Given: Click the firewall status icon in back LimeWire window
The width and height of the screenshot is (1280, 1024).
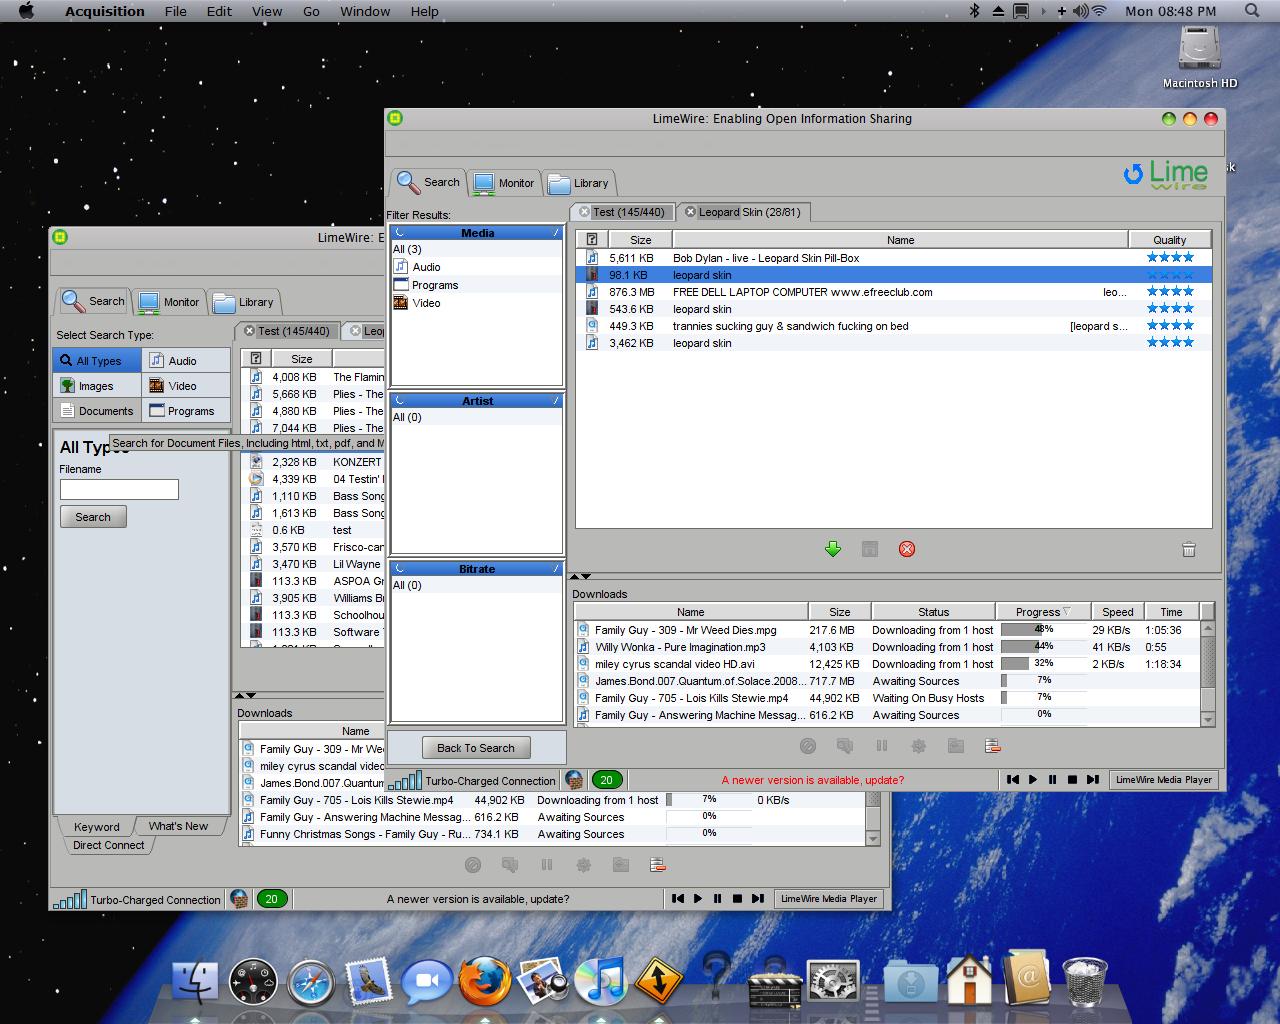Looking at the screenshot, I should (239, 898).
